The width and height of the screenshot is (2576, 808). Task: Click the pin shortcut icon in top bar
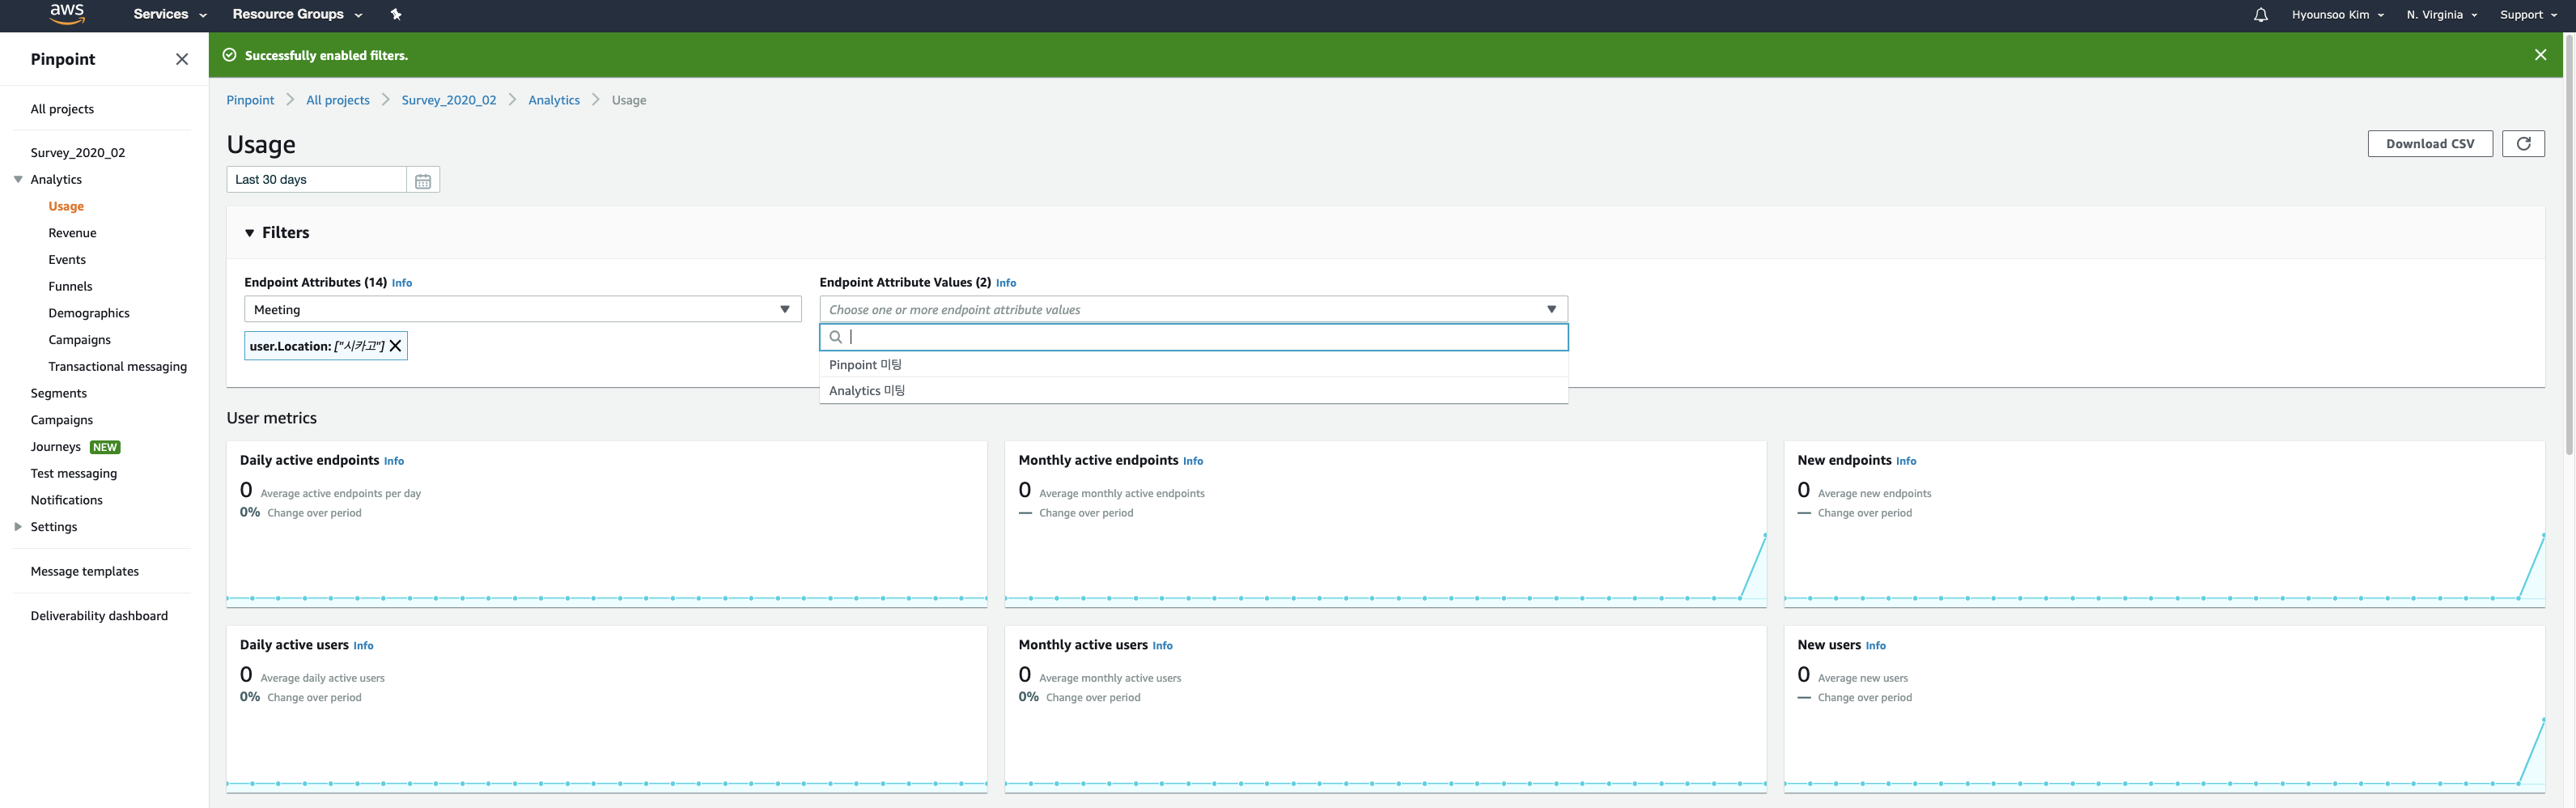tap(396, 15)
